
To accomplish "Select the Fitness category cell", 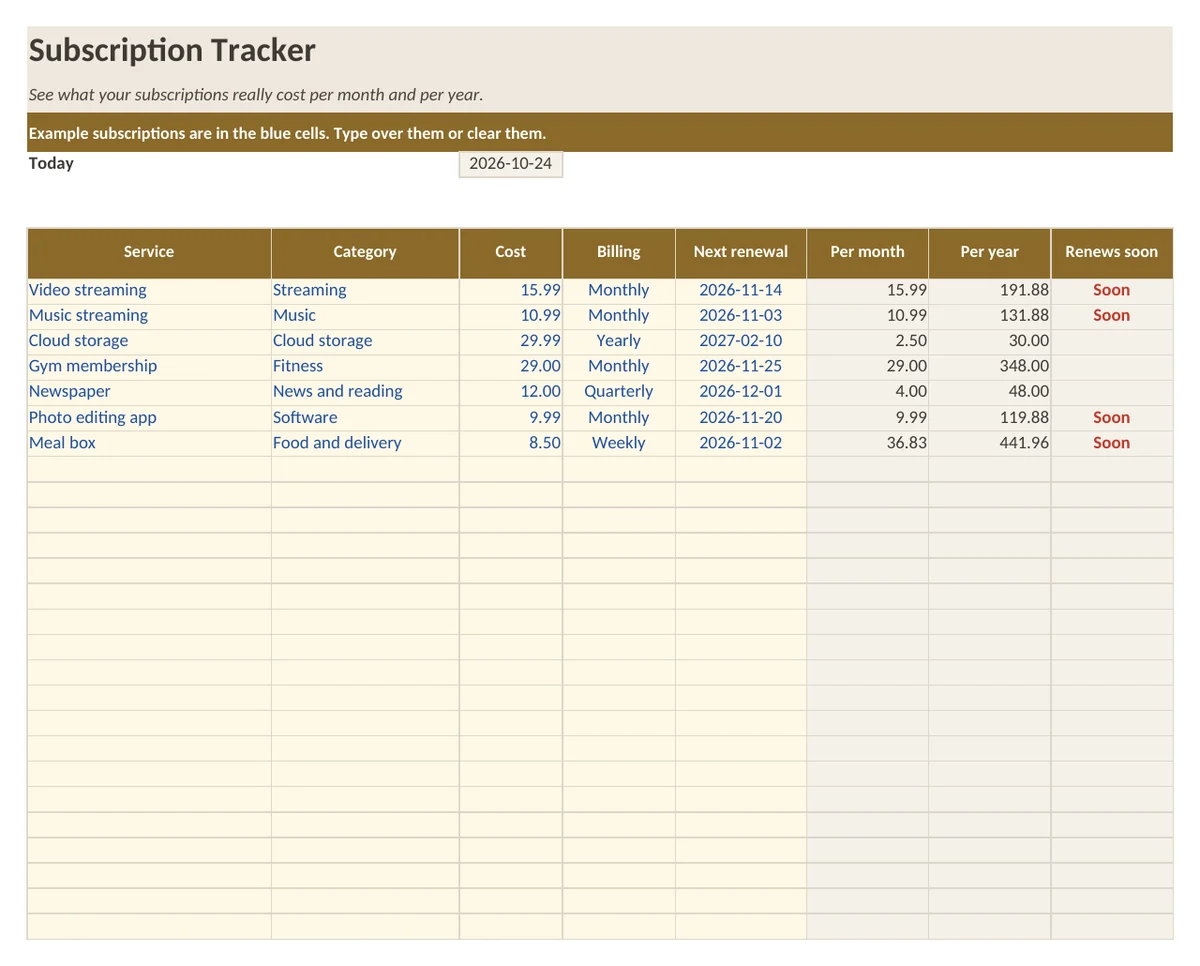I will click(x=365, y=366).
